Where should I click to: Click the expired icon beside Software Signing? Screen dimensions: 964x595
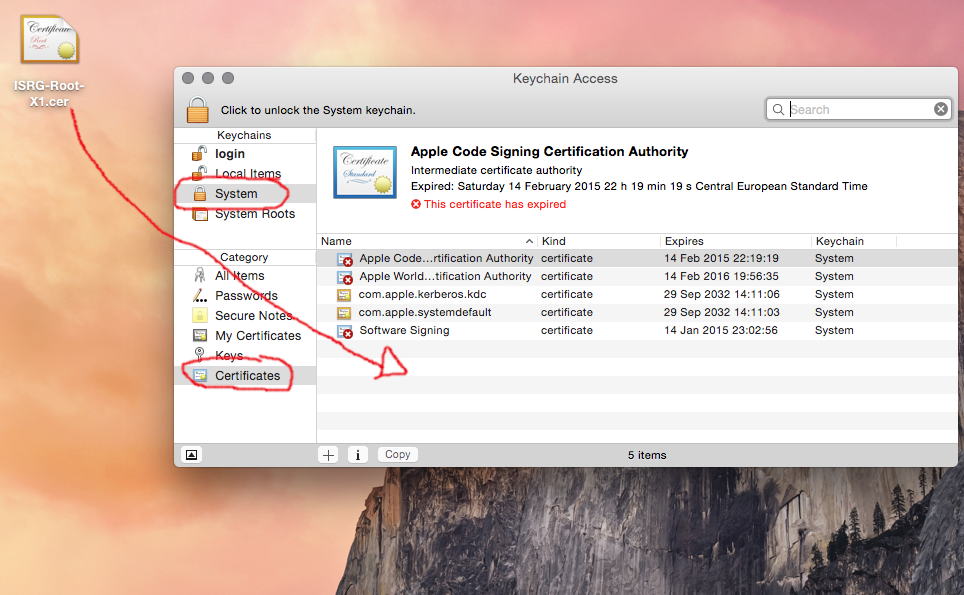click(345, 331)
